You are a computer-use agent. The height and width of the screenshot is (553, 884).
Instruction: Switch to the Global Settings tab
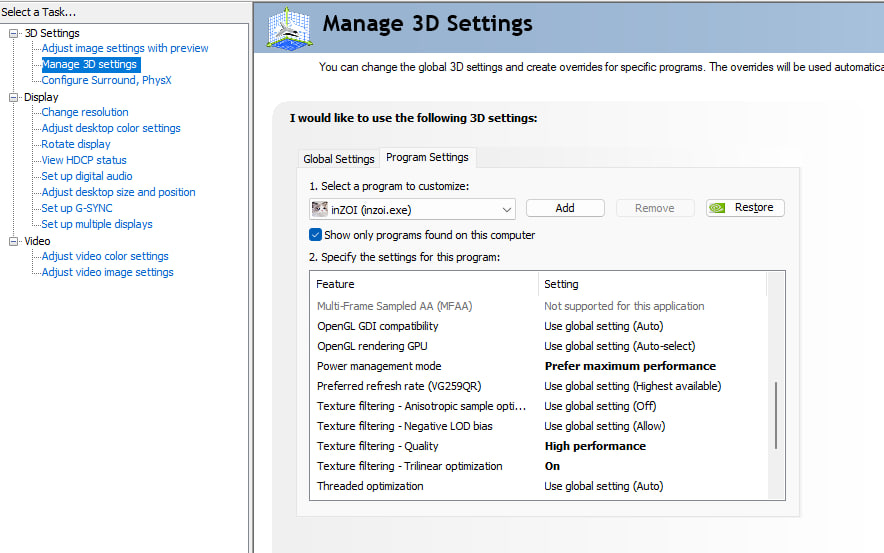pyautogui.click(x=338, y=159)
